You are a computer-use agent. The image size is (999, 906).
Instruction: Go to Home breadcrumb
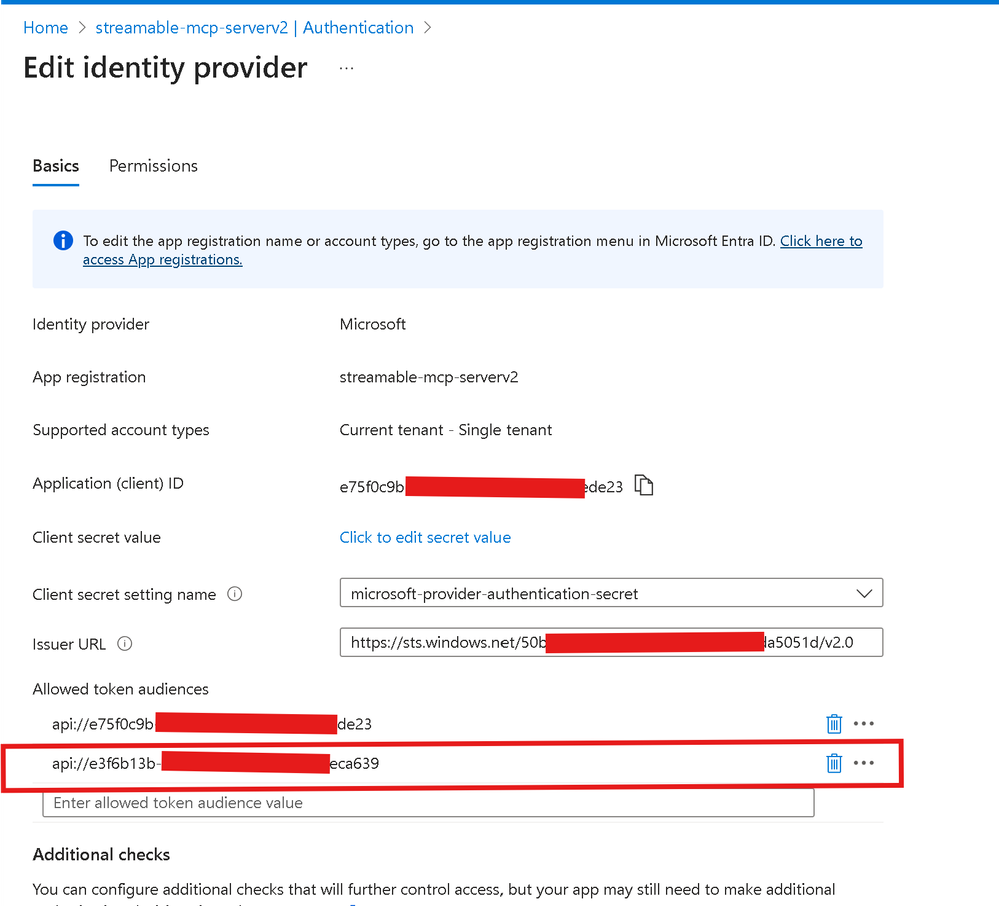[45, 27]
